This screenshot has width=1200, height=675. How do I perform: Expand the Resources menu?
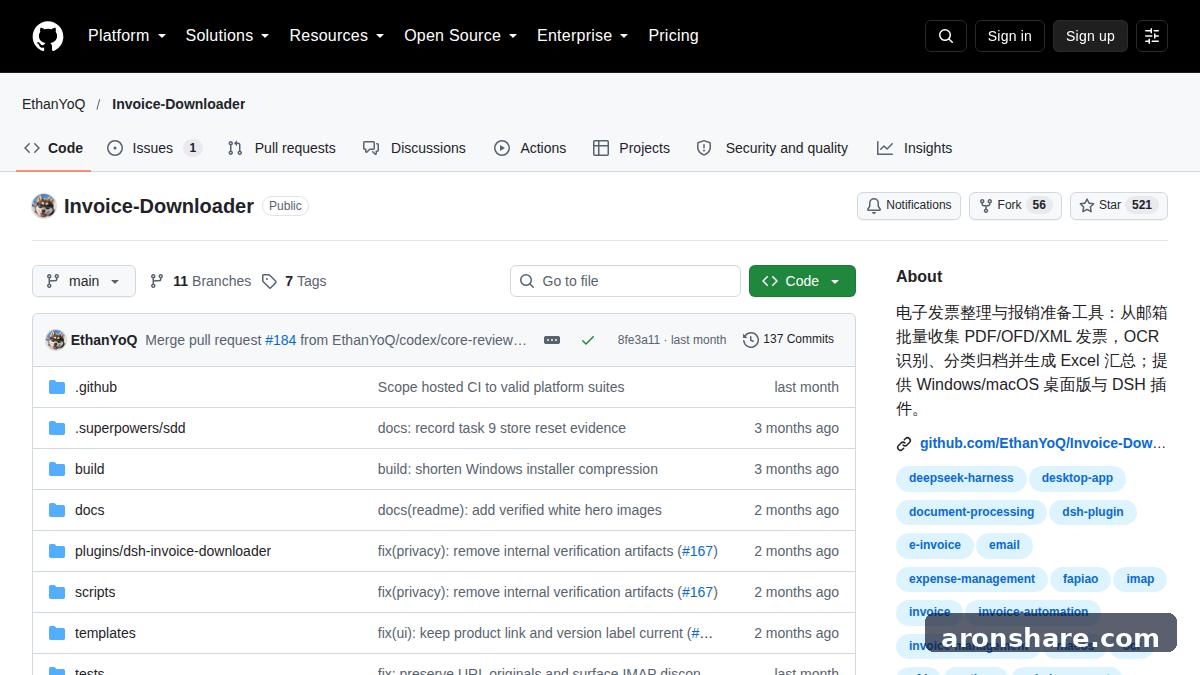click(x=337, y=36)
